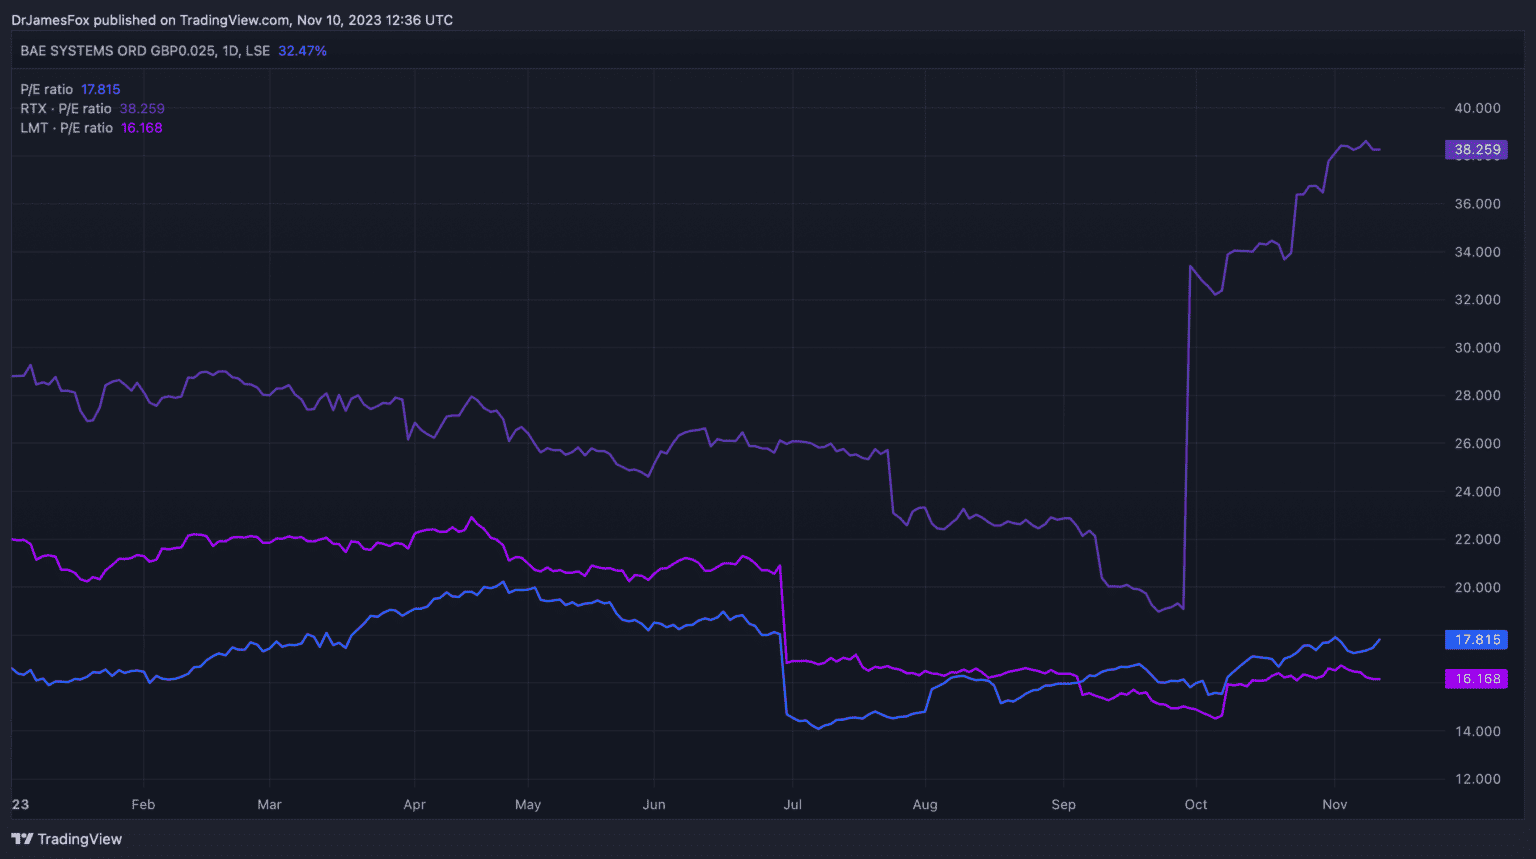Viewport: 1536px width, 859px height.
Task: Click the TradingView logo icon
Action: coord(22,839)
